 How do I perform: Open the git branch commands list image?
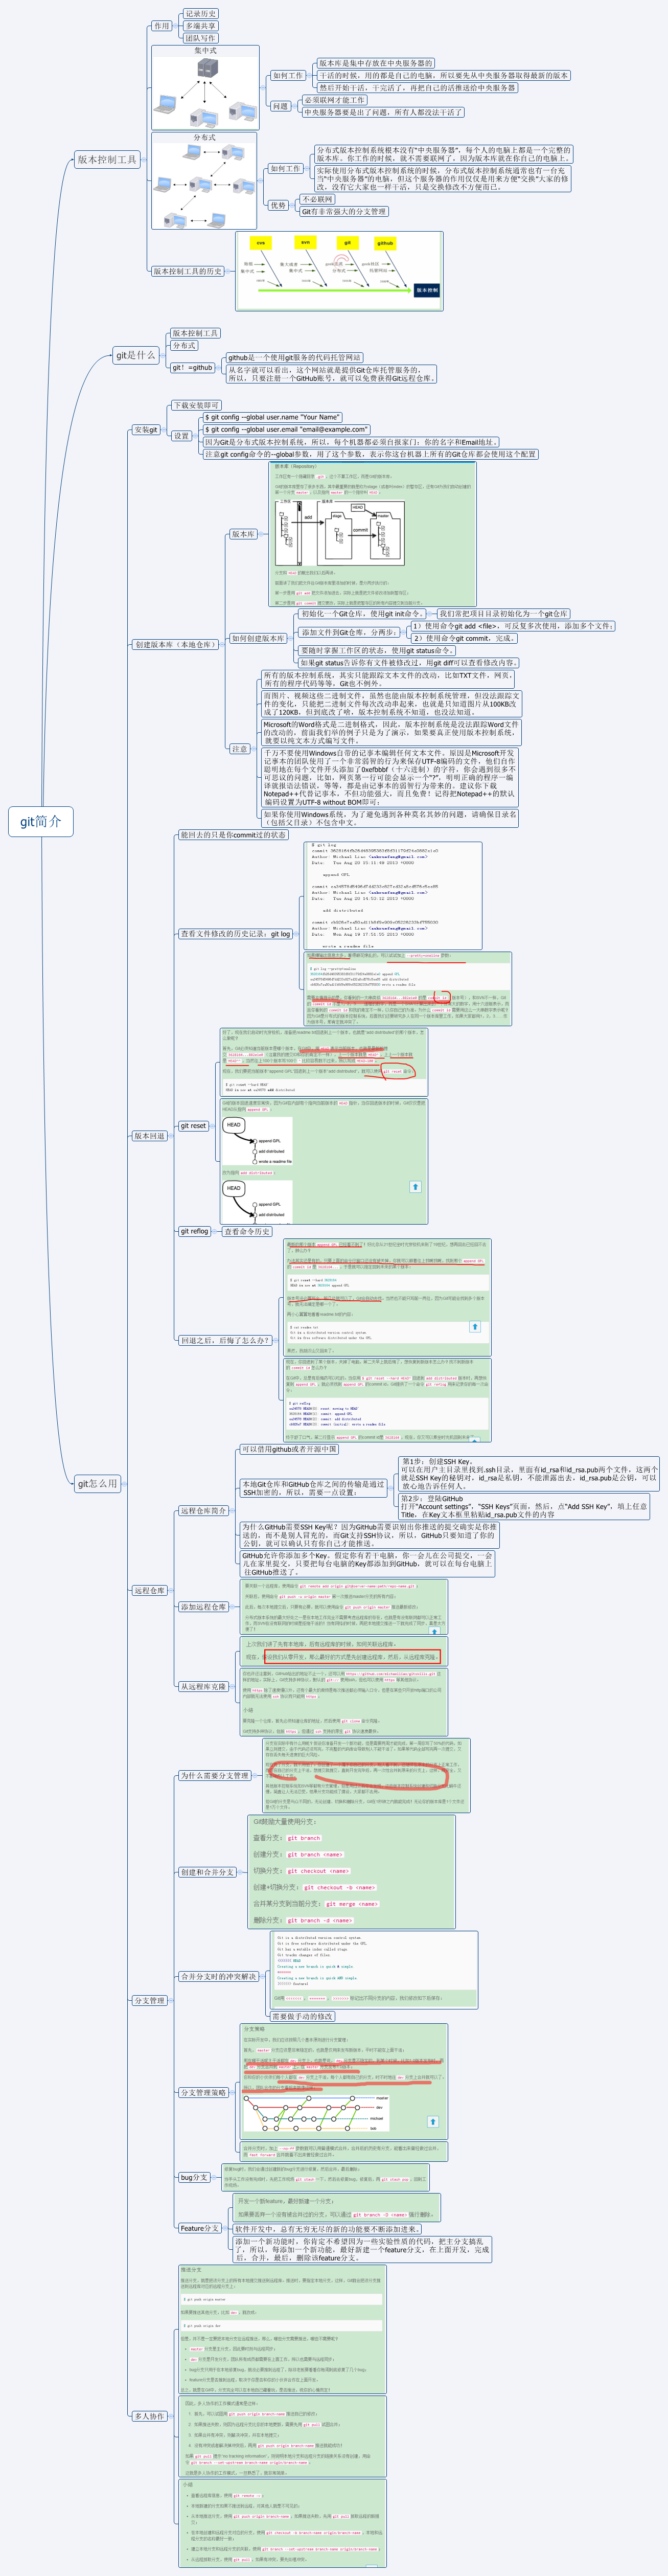coord(351,1872)
